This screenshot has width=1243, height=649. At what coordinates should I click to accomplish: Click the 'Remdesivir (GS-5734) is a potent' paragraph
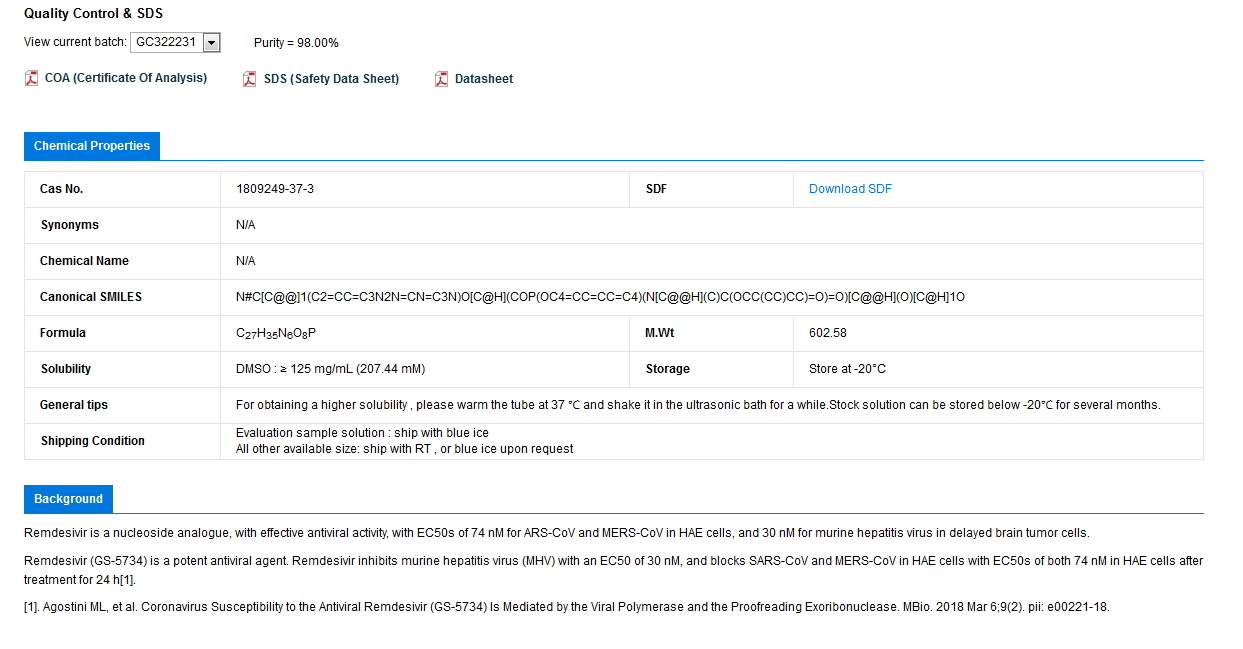click(614, 570)
